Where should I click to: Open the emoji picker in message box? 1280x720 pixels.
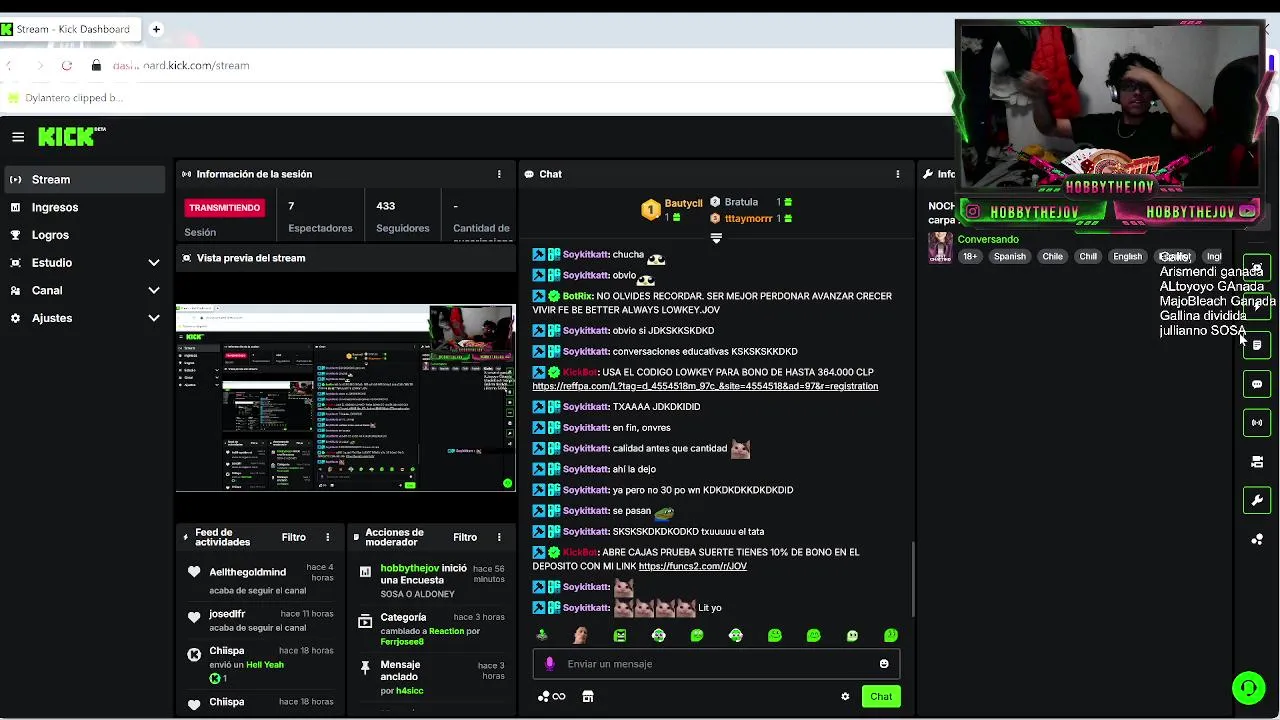pyautogui.click(x=884, y=664)
